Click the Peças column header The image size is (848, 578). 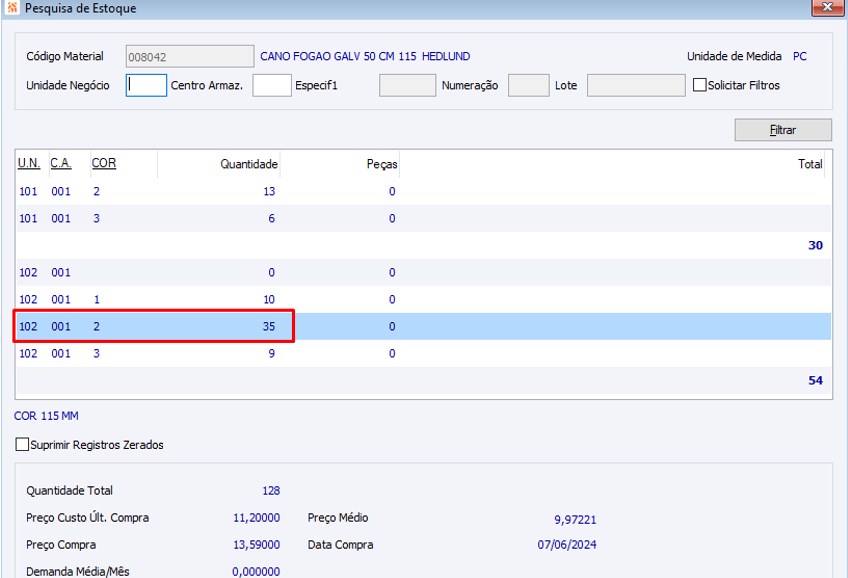pos(382,164)
